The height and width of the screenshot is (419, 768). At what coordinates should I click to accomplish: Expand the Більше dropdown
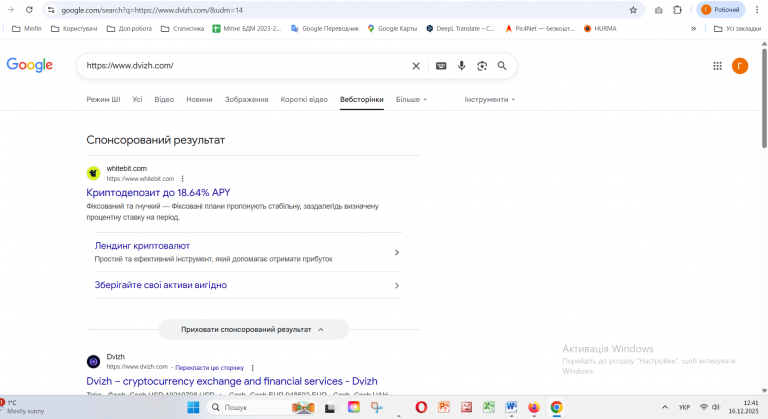[411, 99]
